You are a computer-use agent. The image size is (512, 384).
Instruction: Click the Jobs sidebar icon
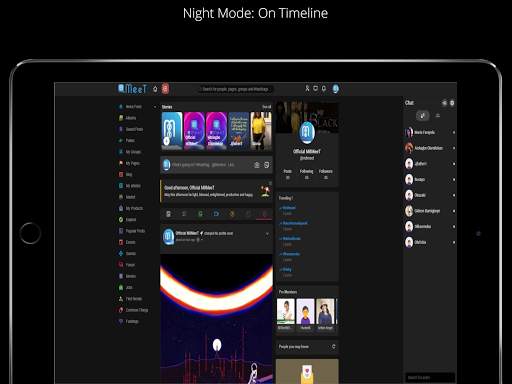121,287
